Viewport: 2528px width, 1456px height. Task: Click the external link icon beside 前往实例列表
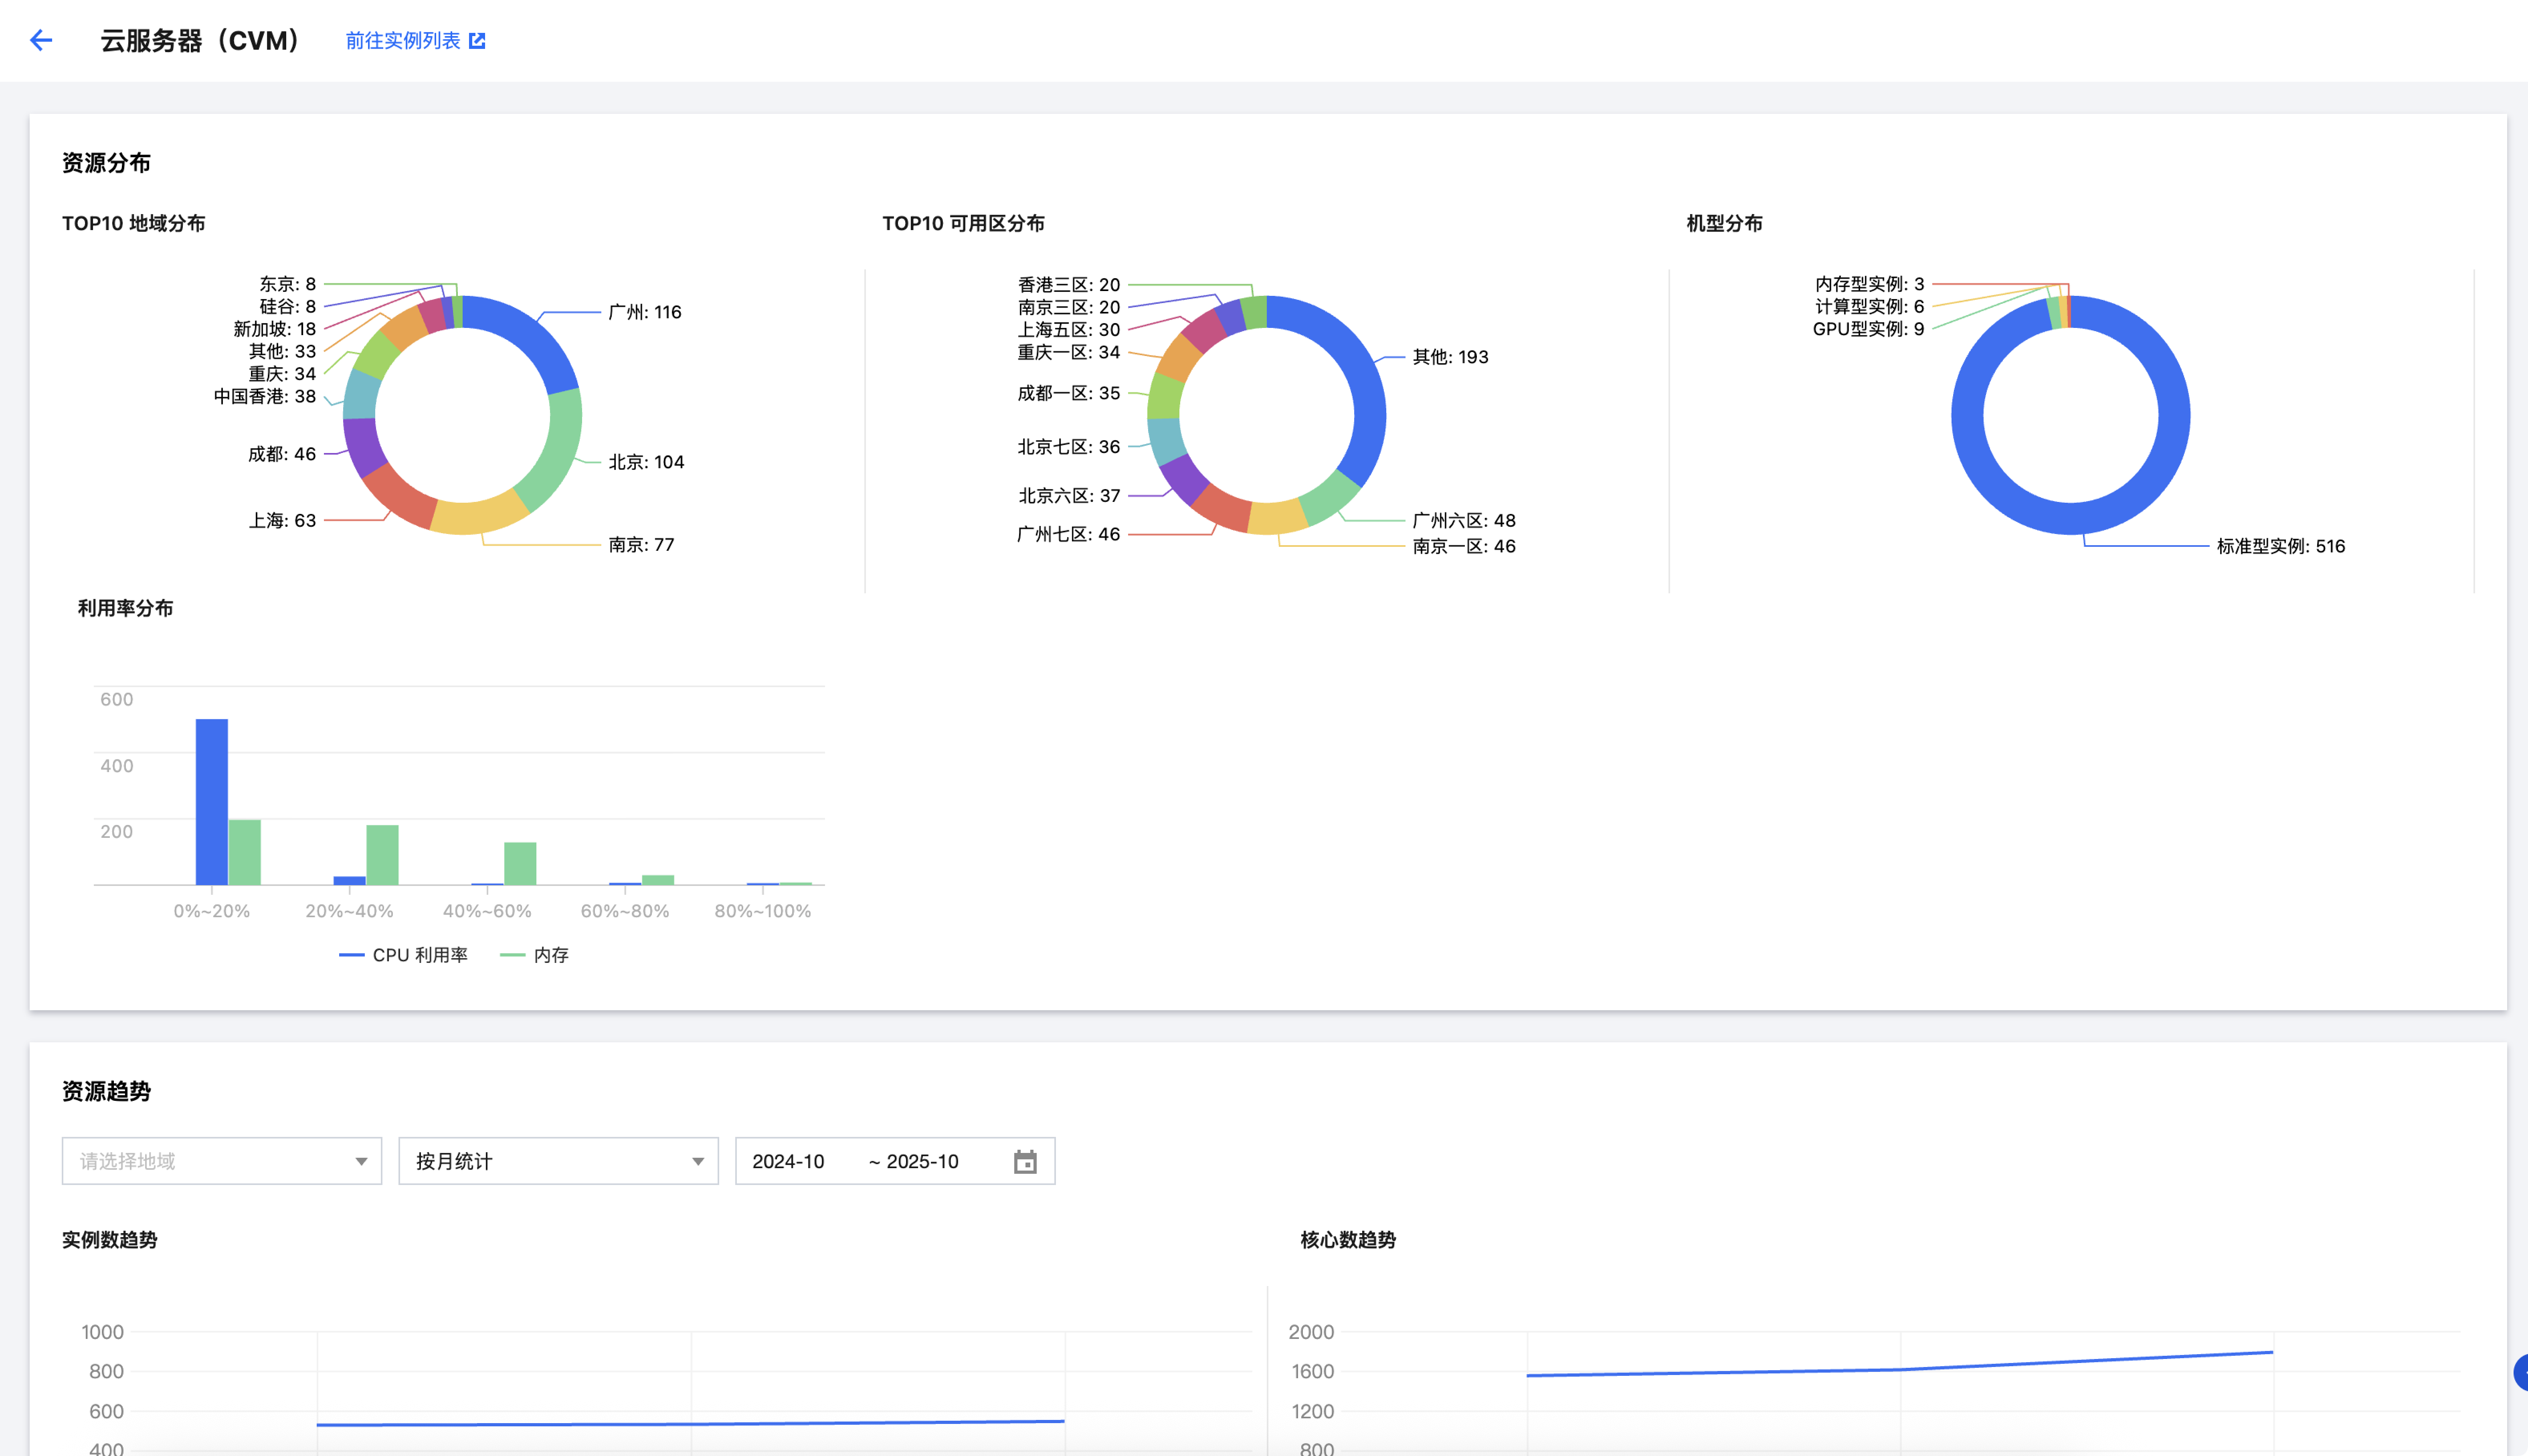477,41
